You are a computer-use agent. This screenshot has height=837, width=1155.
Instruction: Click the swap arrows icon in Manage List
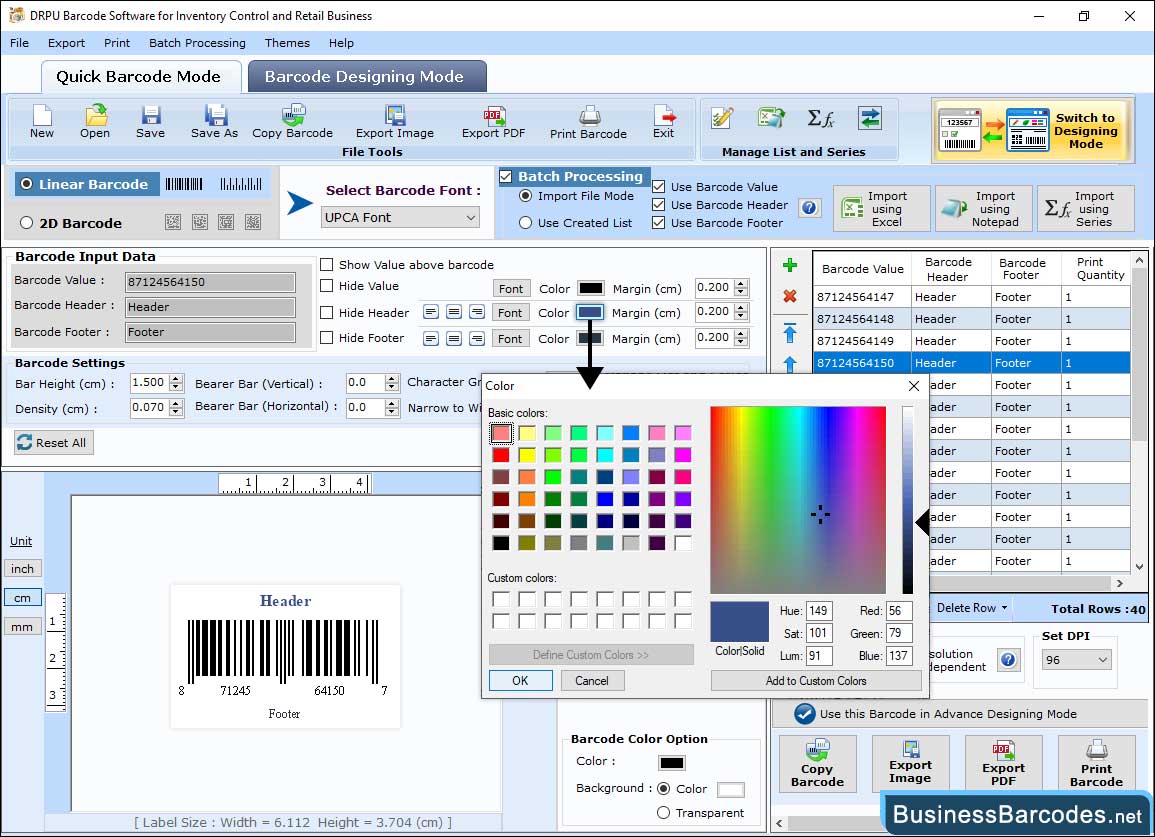870,118
